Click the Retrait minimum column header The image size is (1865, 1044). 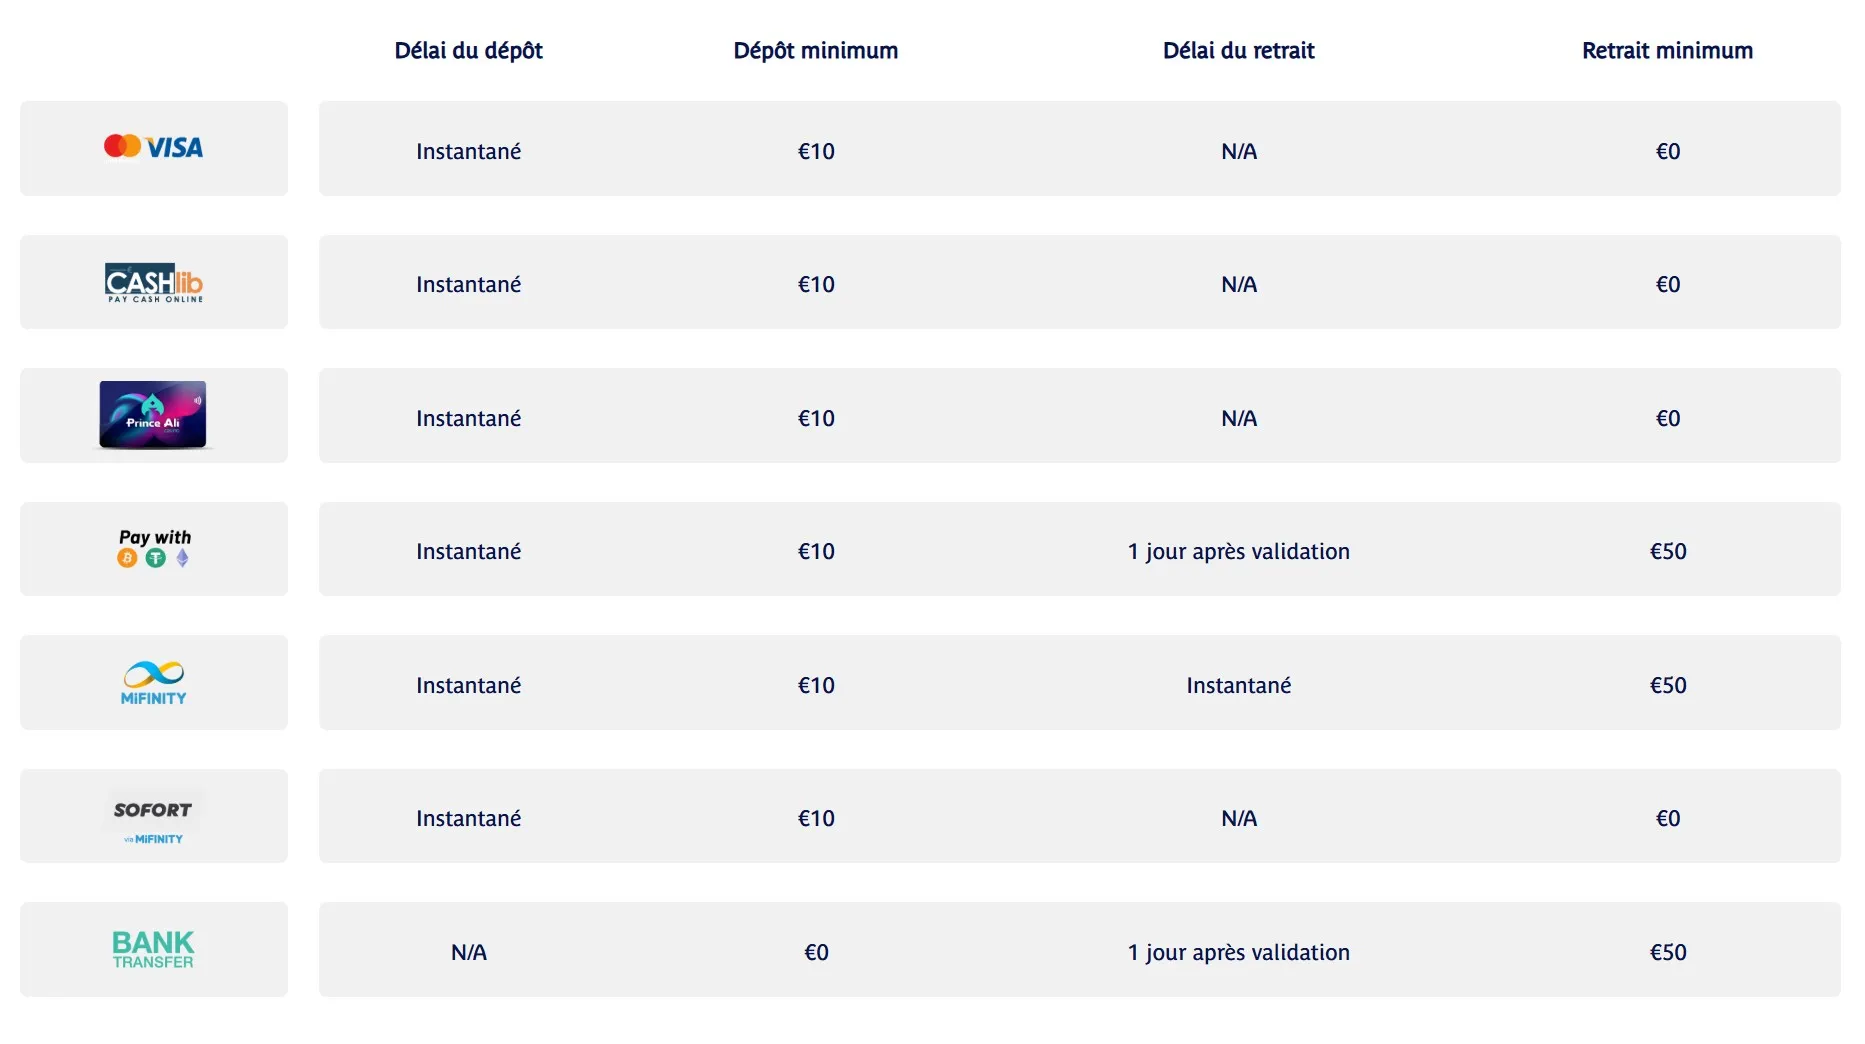click(x=1667, y=51)
